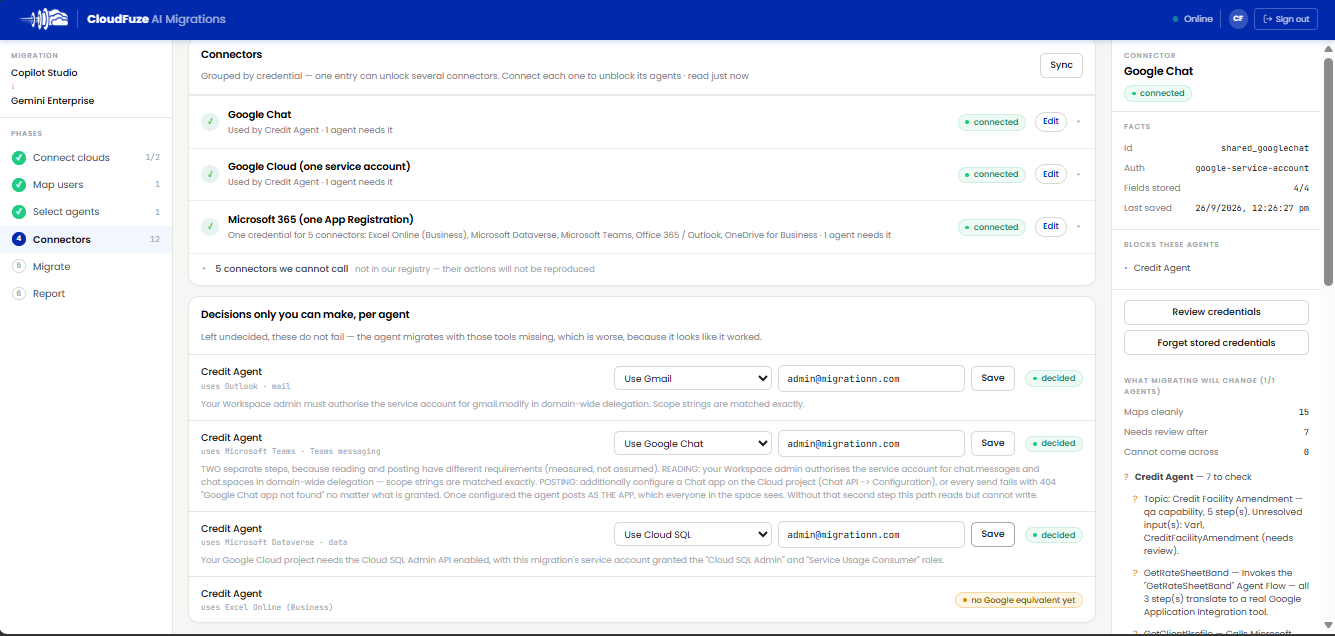Save the Microsoft Dataverse data decision
Viewport: 1335px width, 636px height.
[x=993, y=534]
